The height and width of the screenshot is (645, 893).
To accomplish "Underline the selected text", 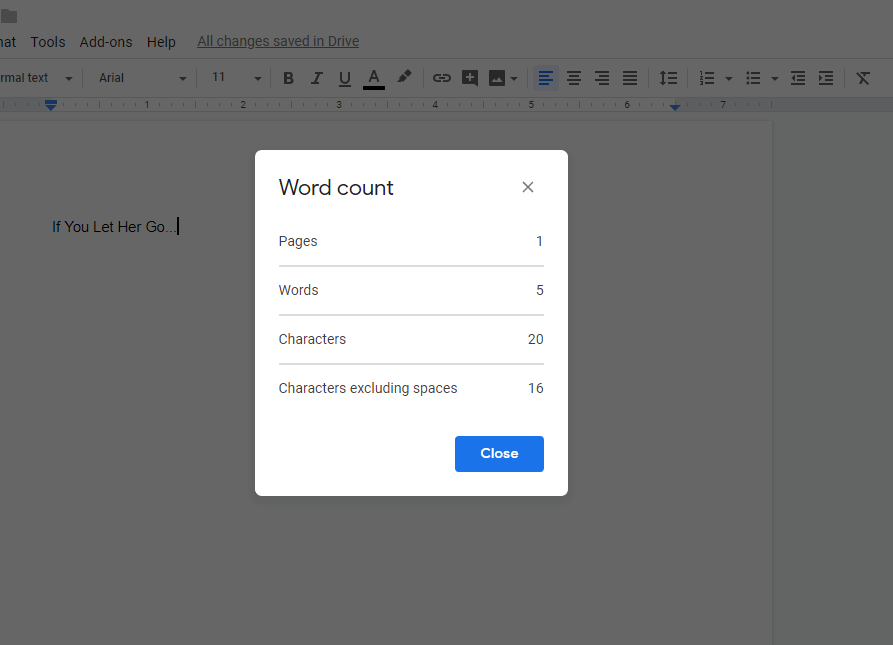I will [x=344, y=78].
